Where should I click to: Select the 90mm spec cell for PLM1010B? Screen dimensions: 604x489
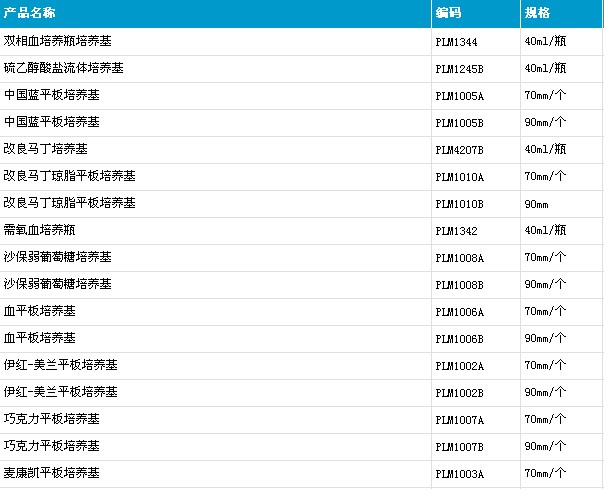tap(536, 204)
